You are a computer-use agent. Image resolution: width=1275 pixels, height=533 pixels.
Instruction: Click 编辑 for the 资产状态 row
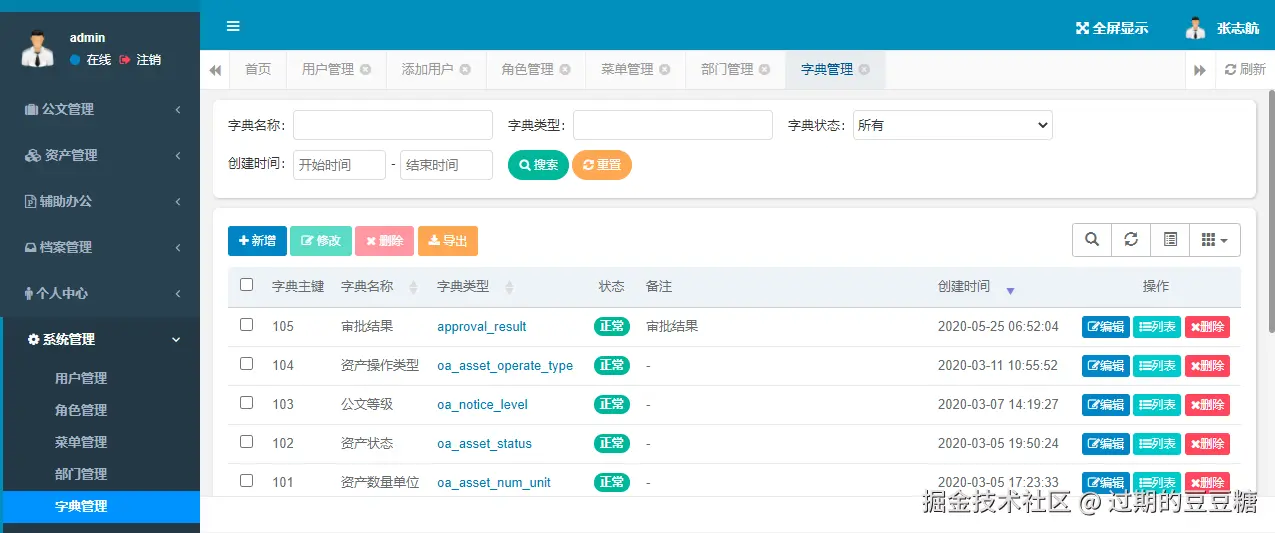click(x=1106, y=444)
